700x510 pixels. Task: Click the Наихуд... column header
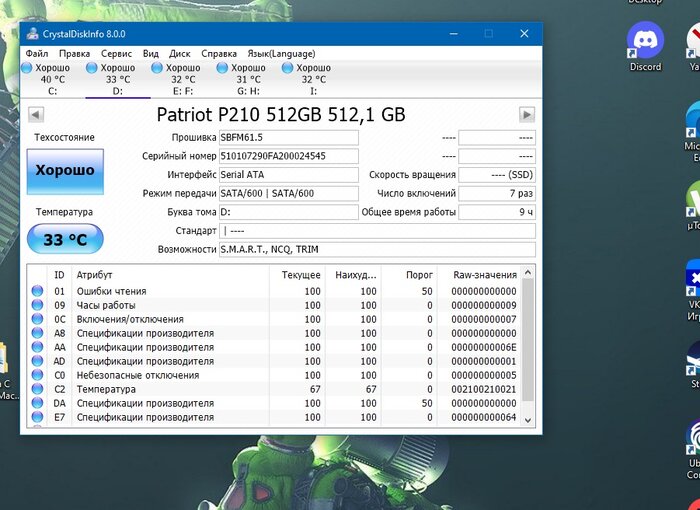[353, 275]
